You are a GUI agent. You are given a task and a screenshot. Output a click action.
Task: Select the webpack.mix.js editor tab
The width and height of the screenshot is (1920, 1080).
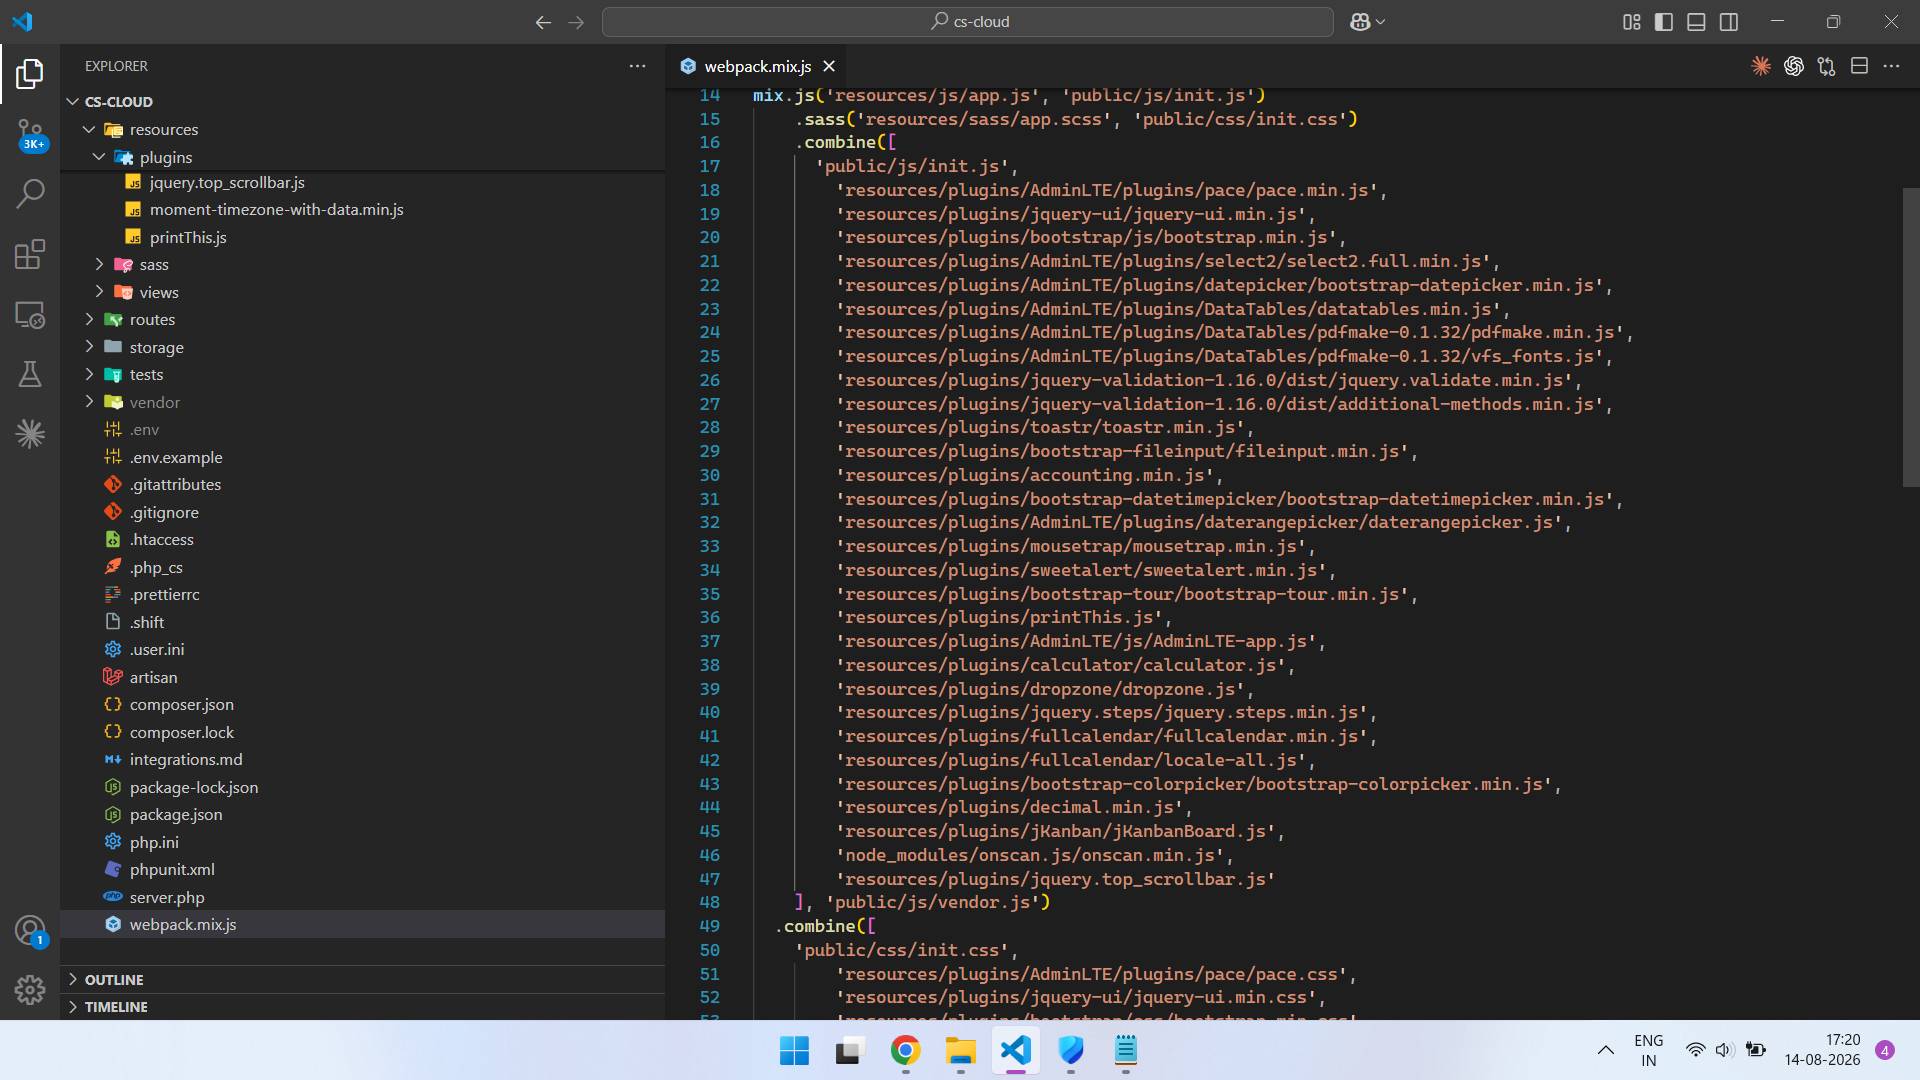coord(757,66)
